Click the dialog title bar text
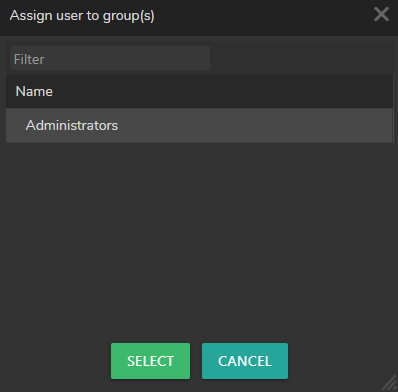 point(82,16)
